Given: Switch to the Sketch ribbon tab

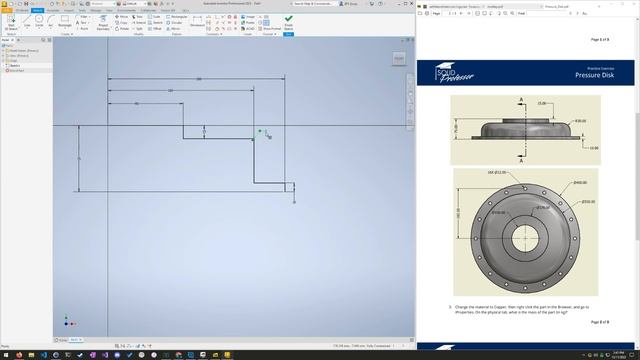Looking at the screenshot, I should tap(37, 10).
